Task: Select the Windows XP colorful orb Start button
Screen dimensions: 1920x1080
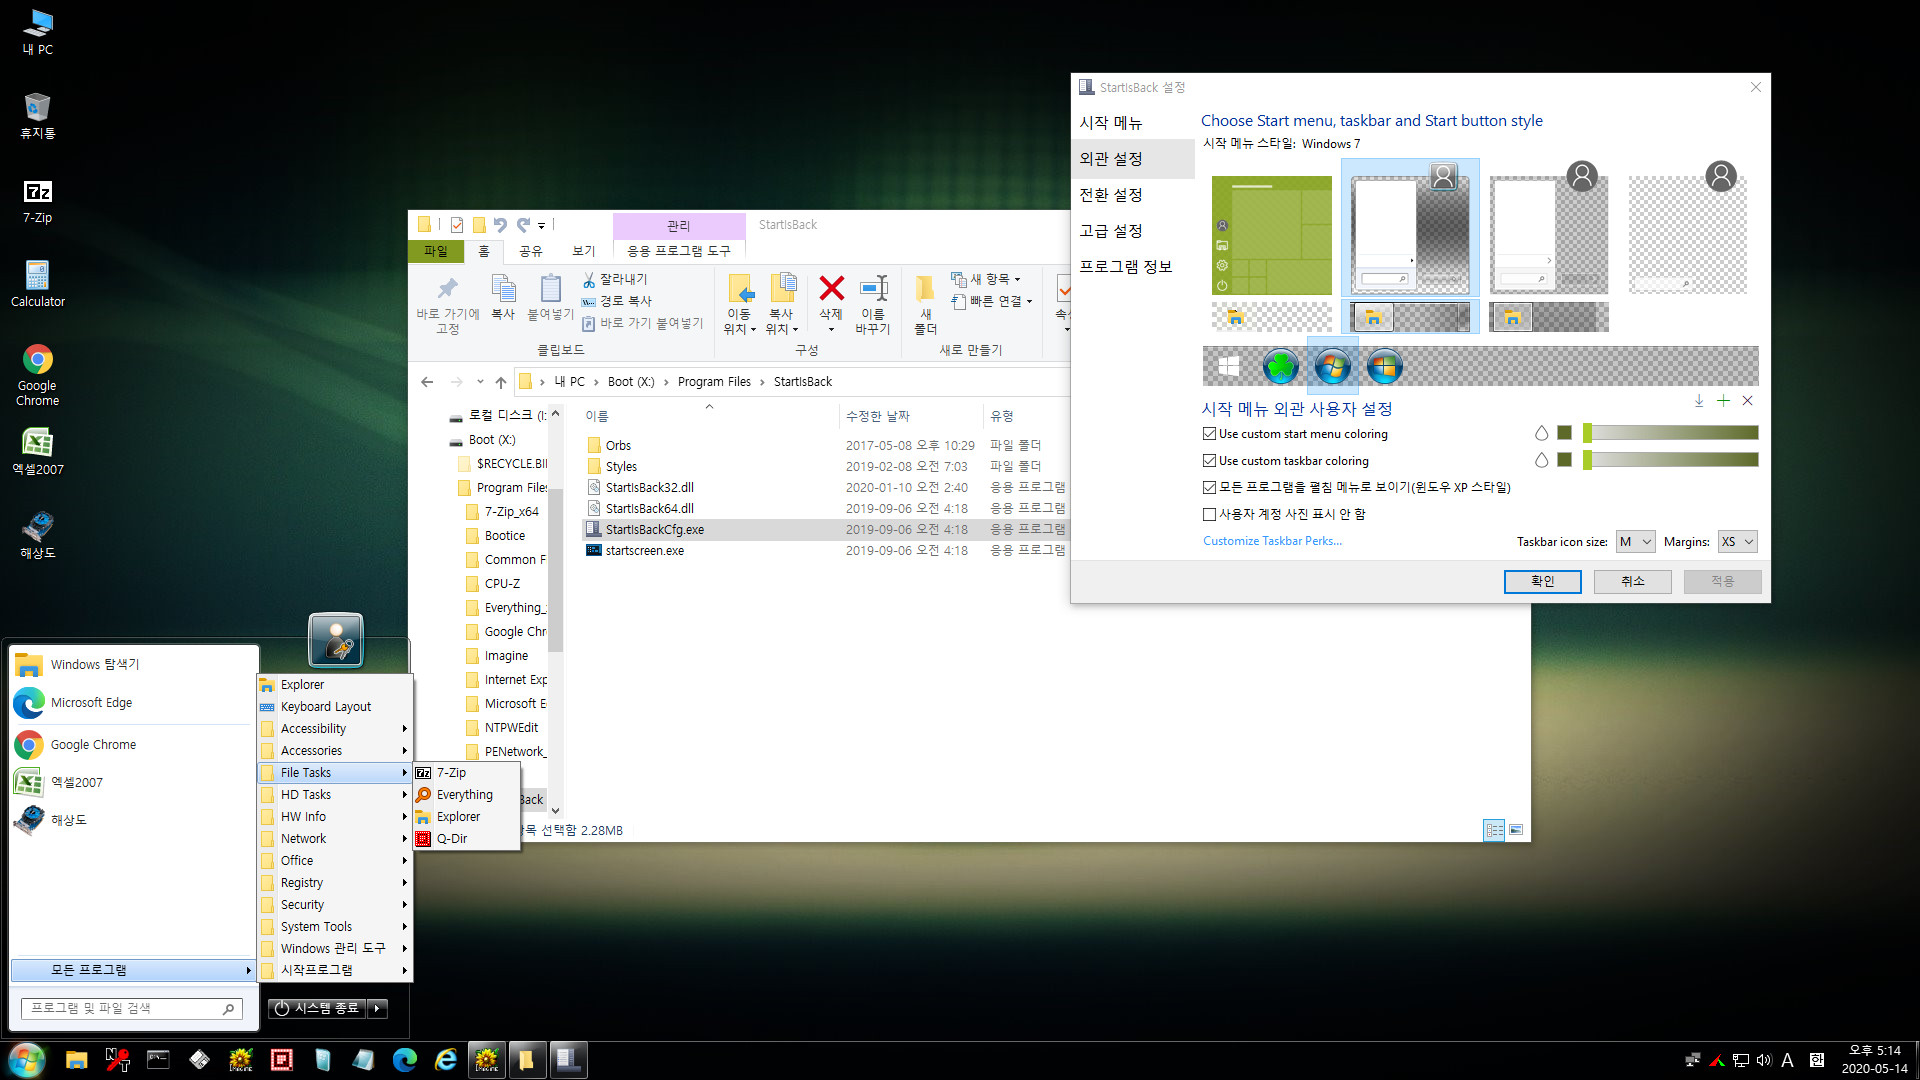Action: (x=1384, y=367)
